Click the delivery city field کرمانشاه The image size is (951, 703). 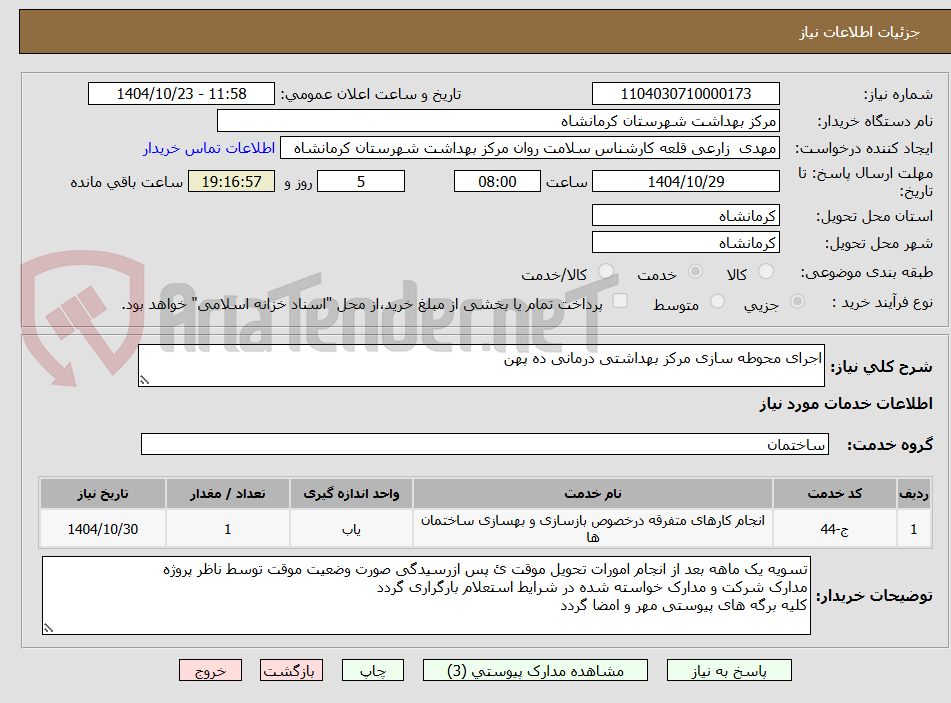(685, 243)
